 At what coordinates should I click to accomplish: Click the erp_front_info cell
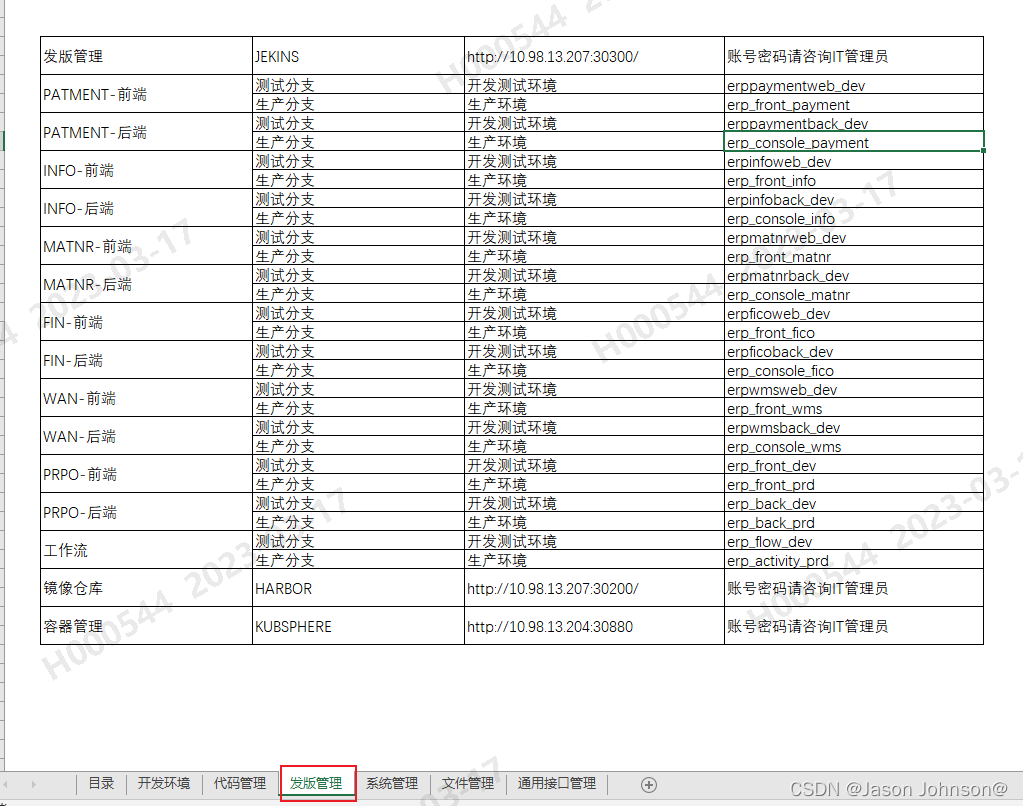[x=854, y=179]
